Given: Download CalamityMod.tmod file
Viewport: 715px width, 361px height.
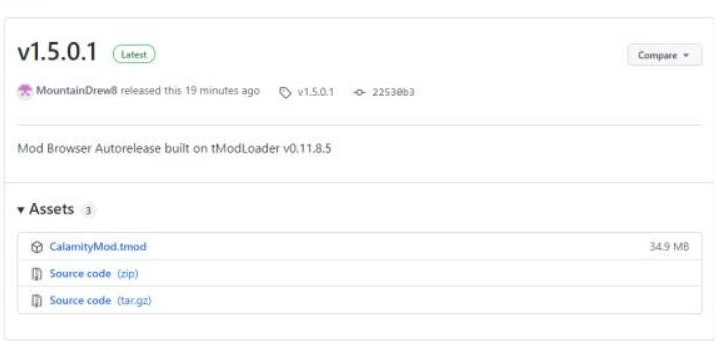Looking at the screenshot, I should click(x=98, y=247).
